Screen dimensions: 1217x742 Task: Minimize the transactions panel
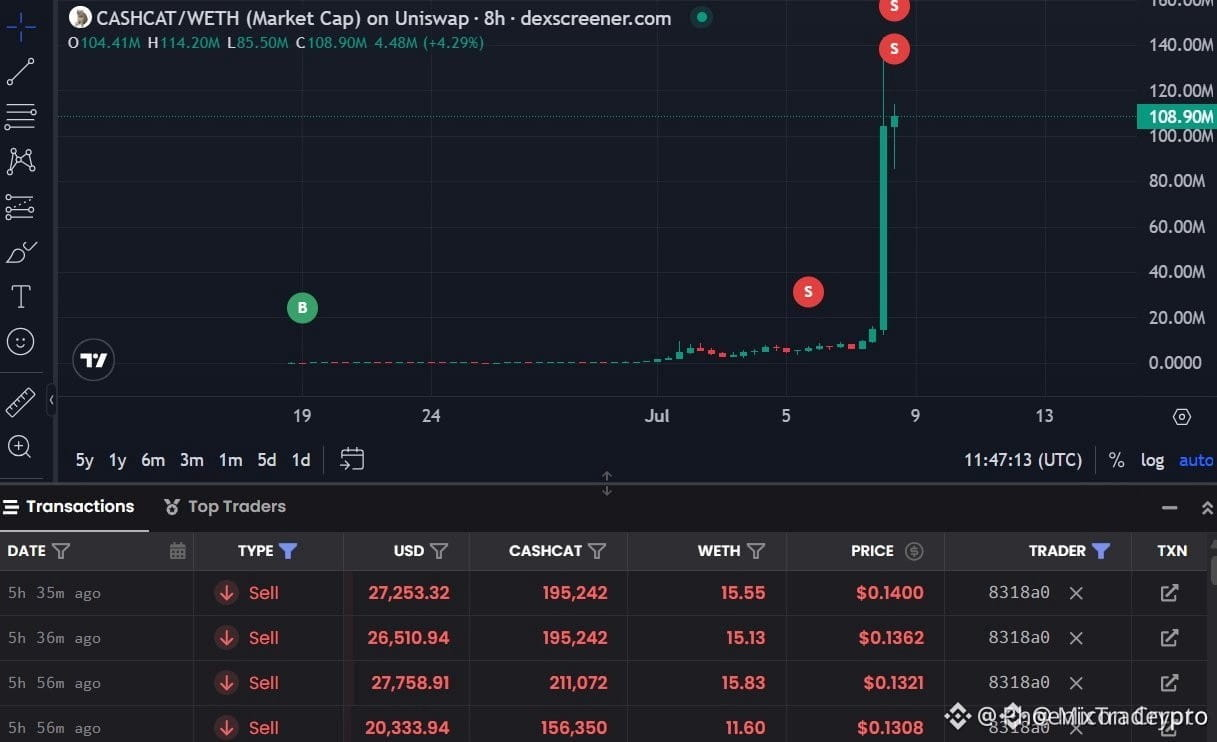point(1170,508)
